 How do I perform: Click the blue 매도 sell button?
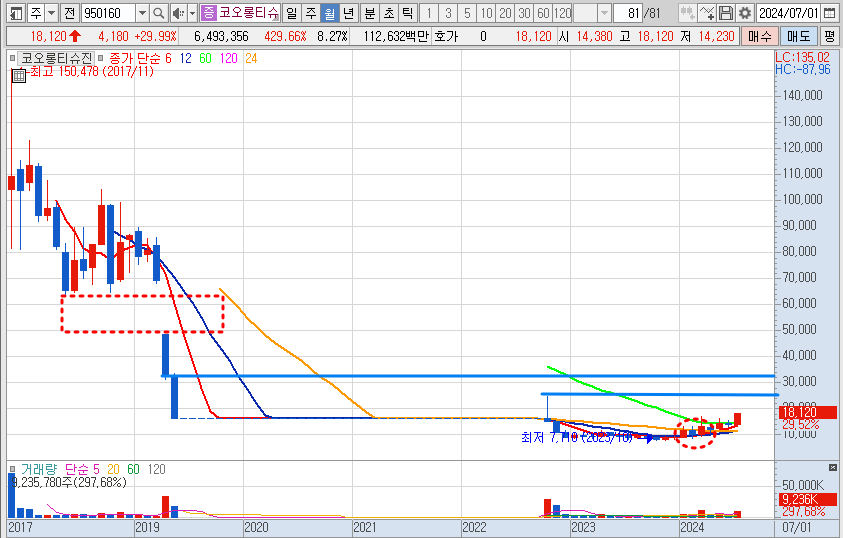pos(798,37)
